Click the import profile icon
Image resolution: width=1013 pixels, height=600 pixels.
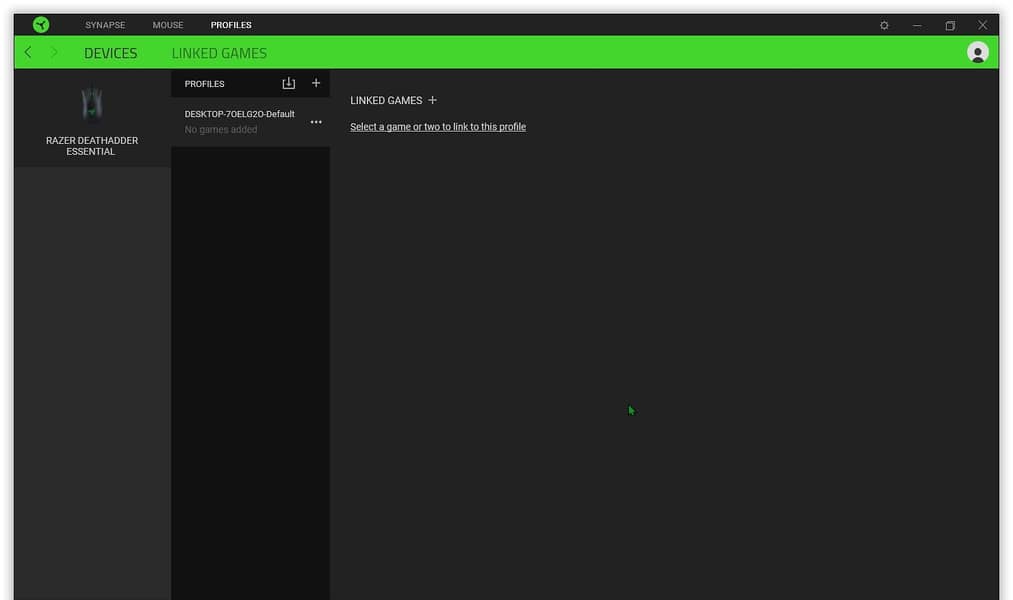[x=289, y=83]
